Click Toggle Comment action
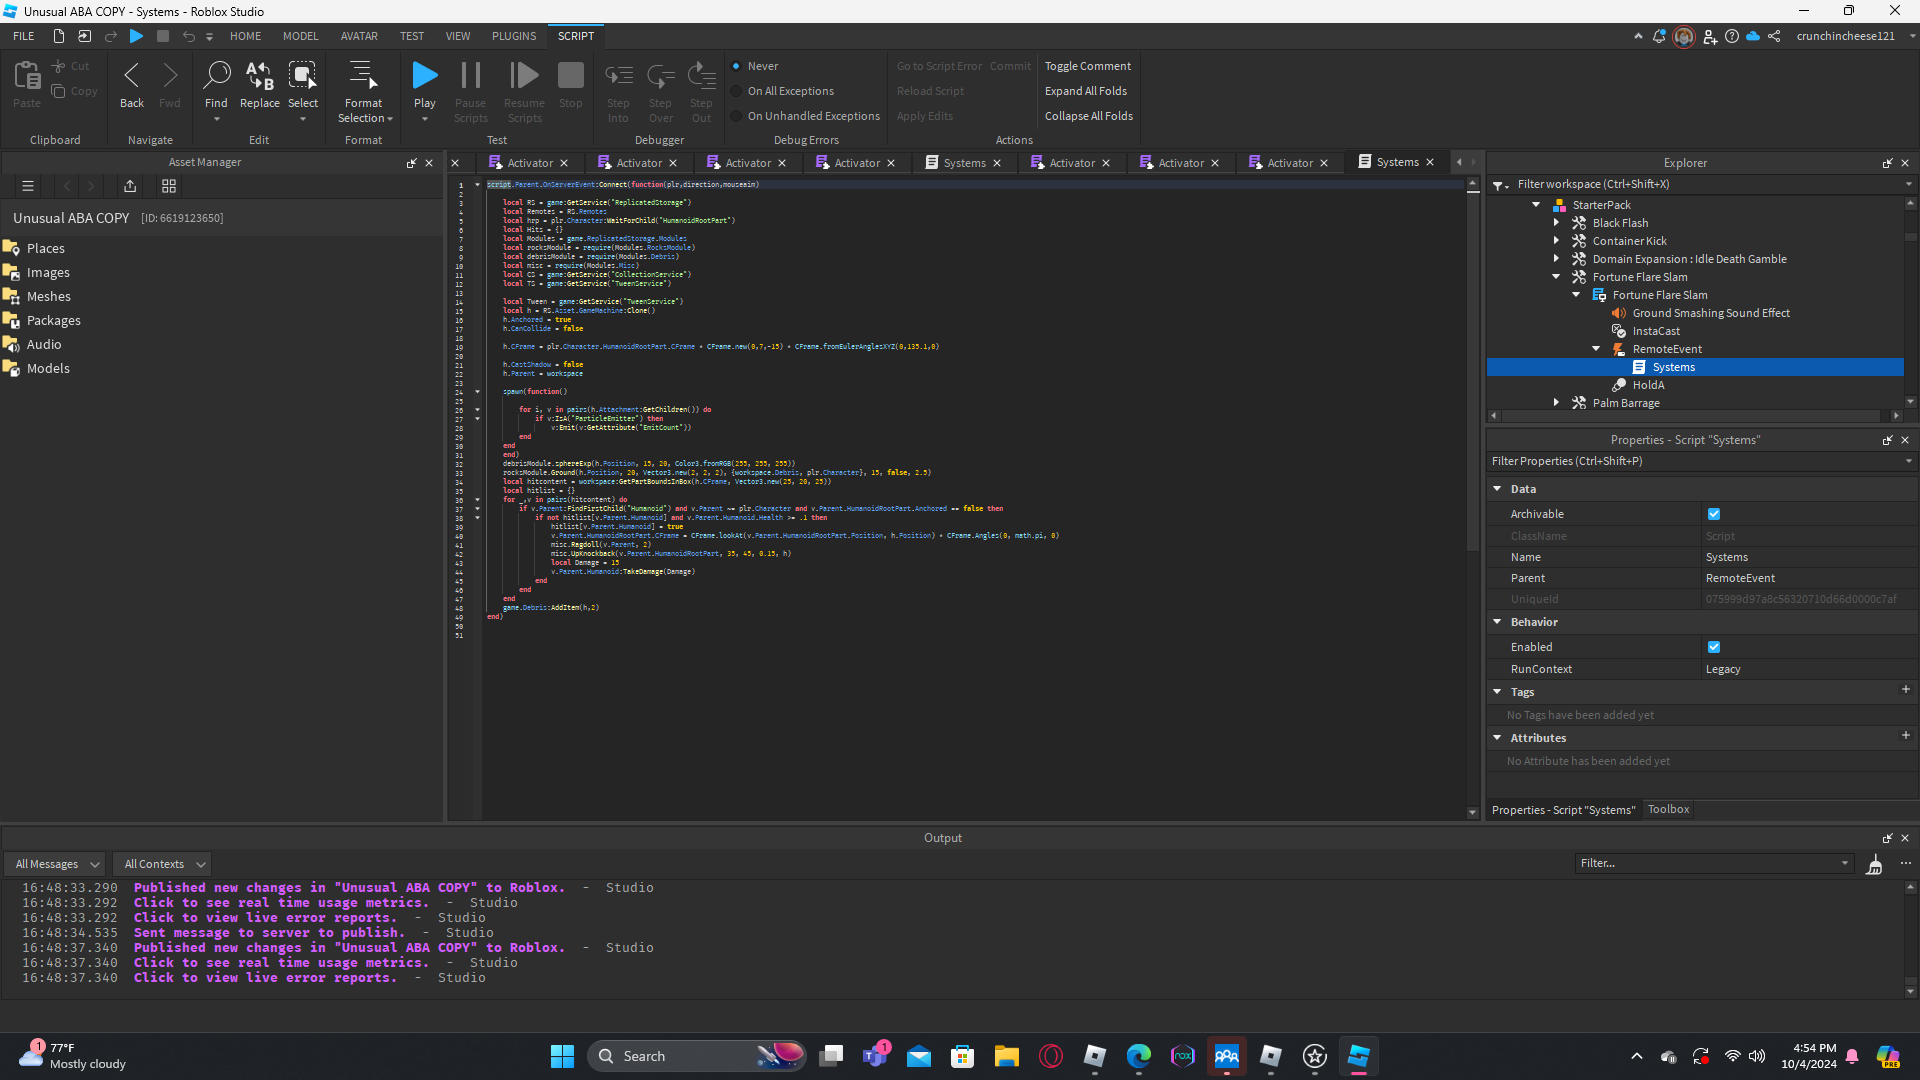The height and width of the screenshot is (1080, 1920). (x=1088, y=66)
